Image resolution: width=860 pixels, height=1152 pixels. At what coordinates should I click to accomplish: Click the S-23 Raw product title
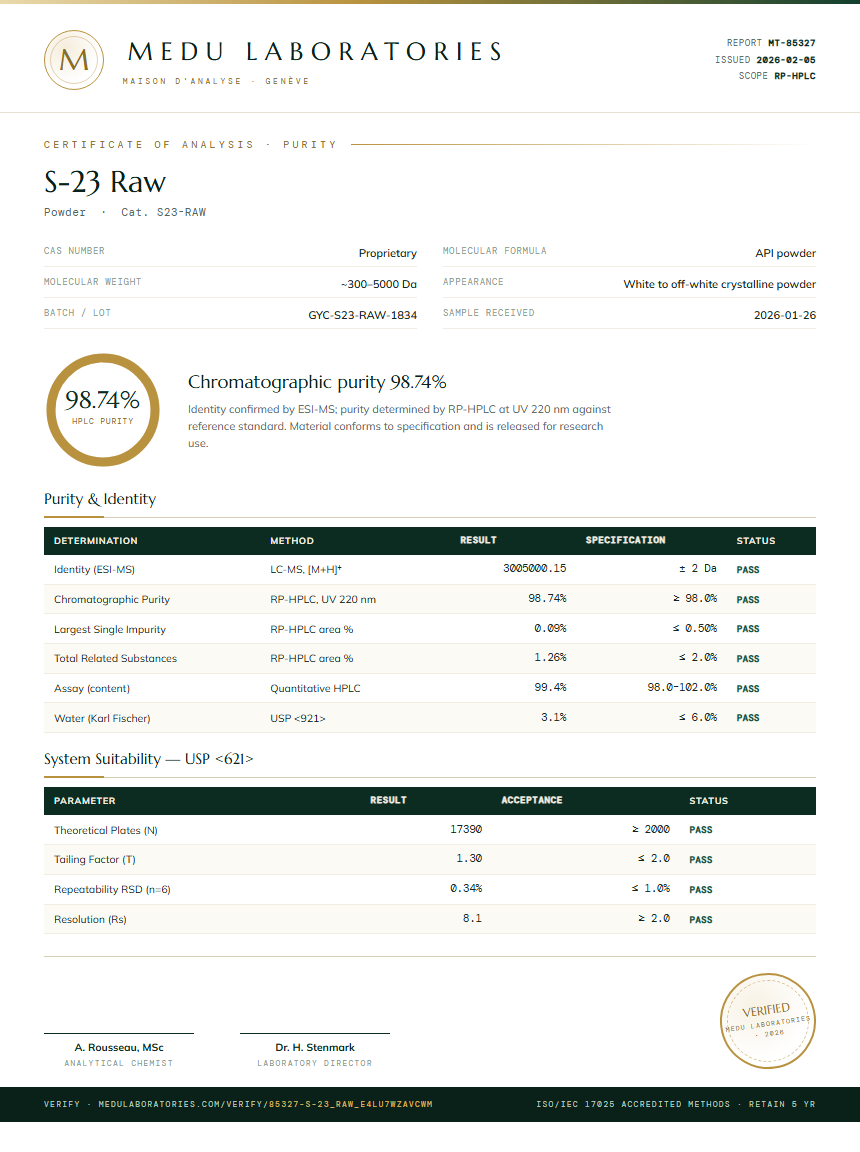tap(105, 181)
